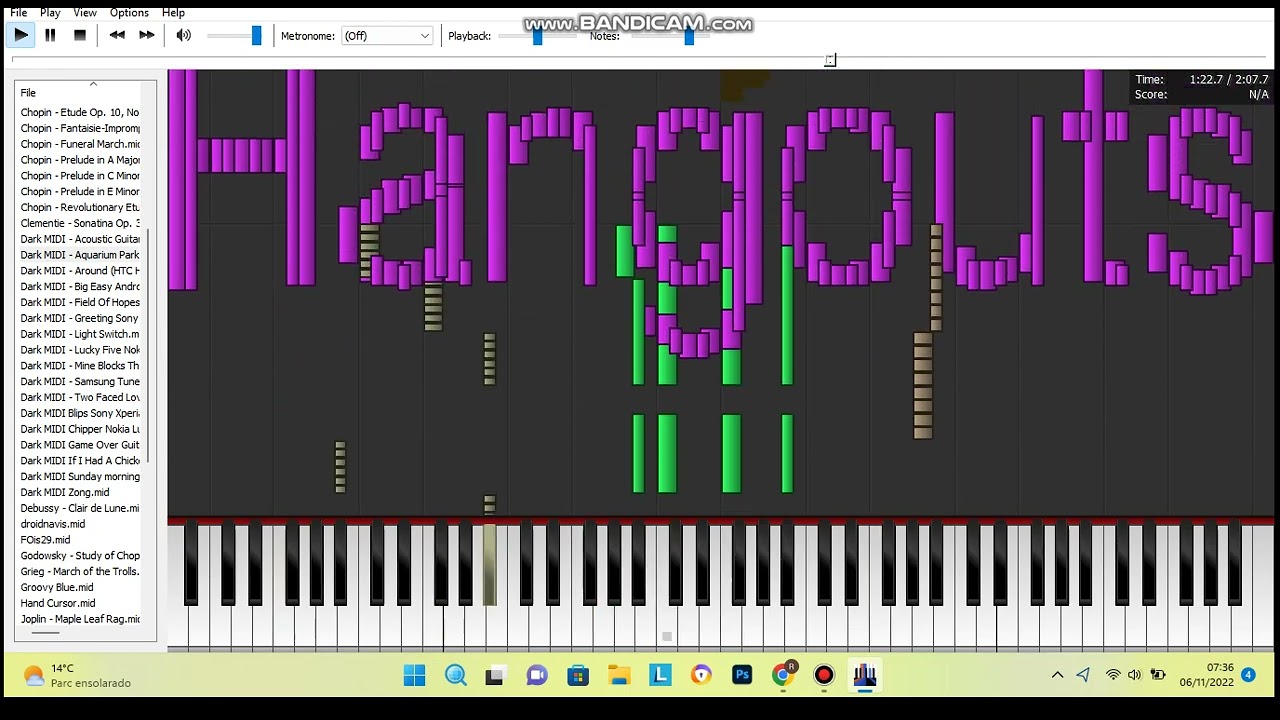Select Chopin - Prelude in A Major
1280x720 pixels.
coord(80,160)
